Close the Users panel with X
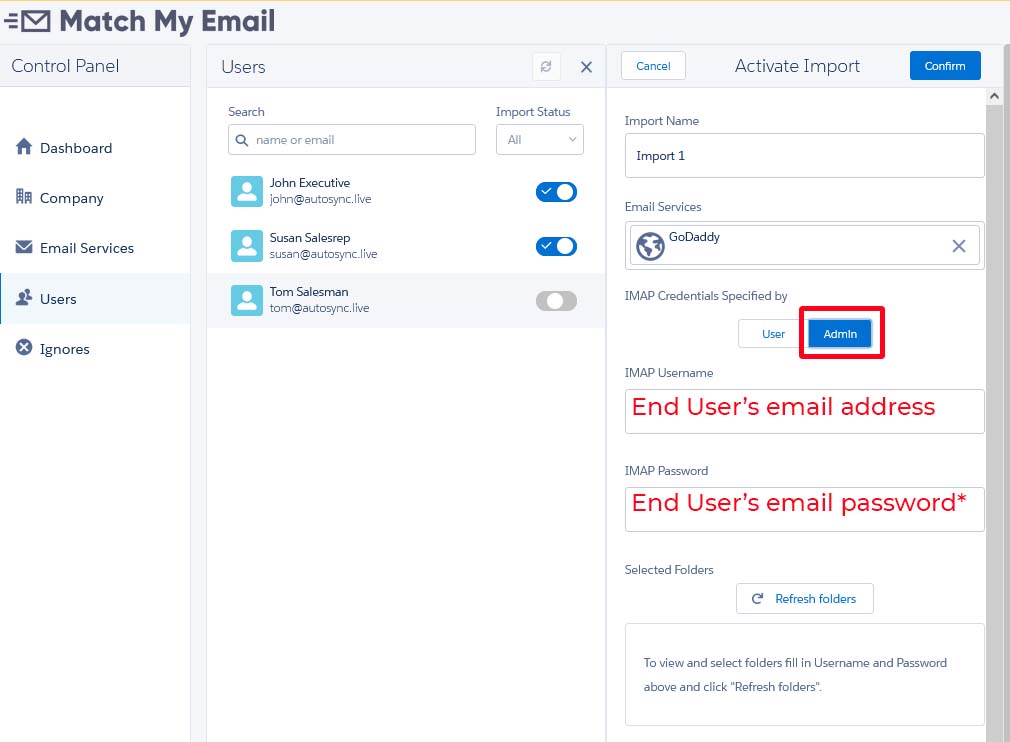Viewport: 1010px width, 742px height. (x=586, y=67)
